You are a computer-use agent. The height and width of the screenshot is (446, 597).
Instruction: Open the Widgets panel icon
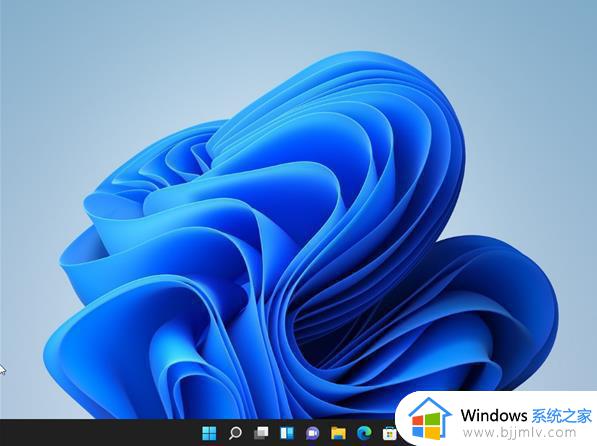click(287, 433)
